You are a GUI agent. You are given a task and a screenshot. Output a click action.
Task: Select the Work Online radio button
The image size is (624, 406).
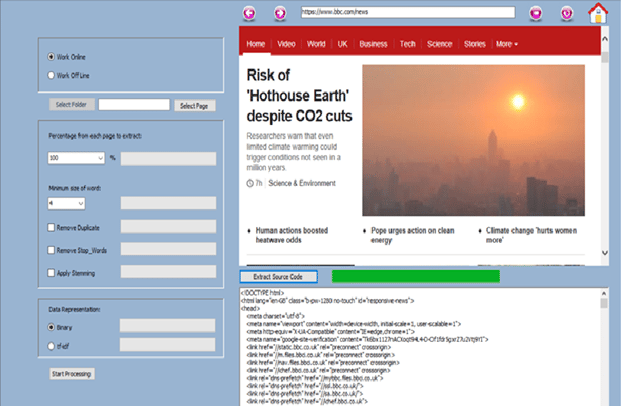tap(51, 57)
